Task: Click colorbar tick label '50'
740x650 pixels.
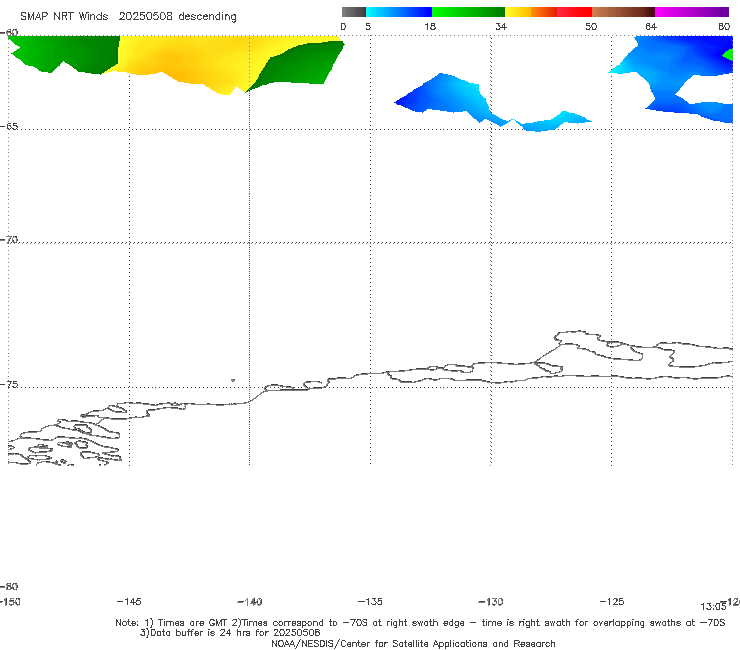Action: tap(591, 27)
